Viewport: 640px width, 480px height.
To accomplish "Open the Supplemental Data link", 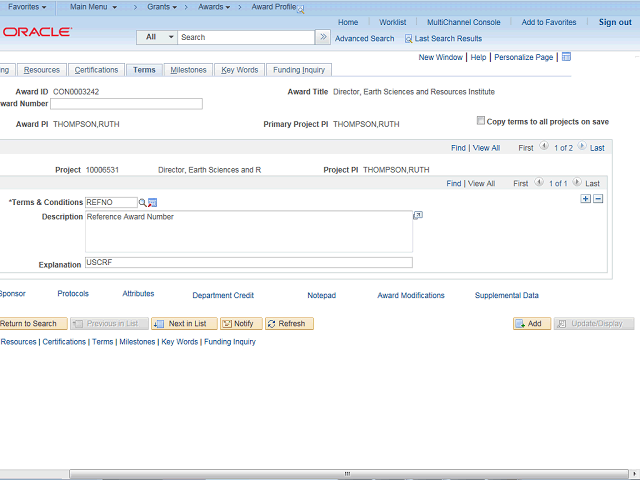I will [x=507, y=296].
